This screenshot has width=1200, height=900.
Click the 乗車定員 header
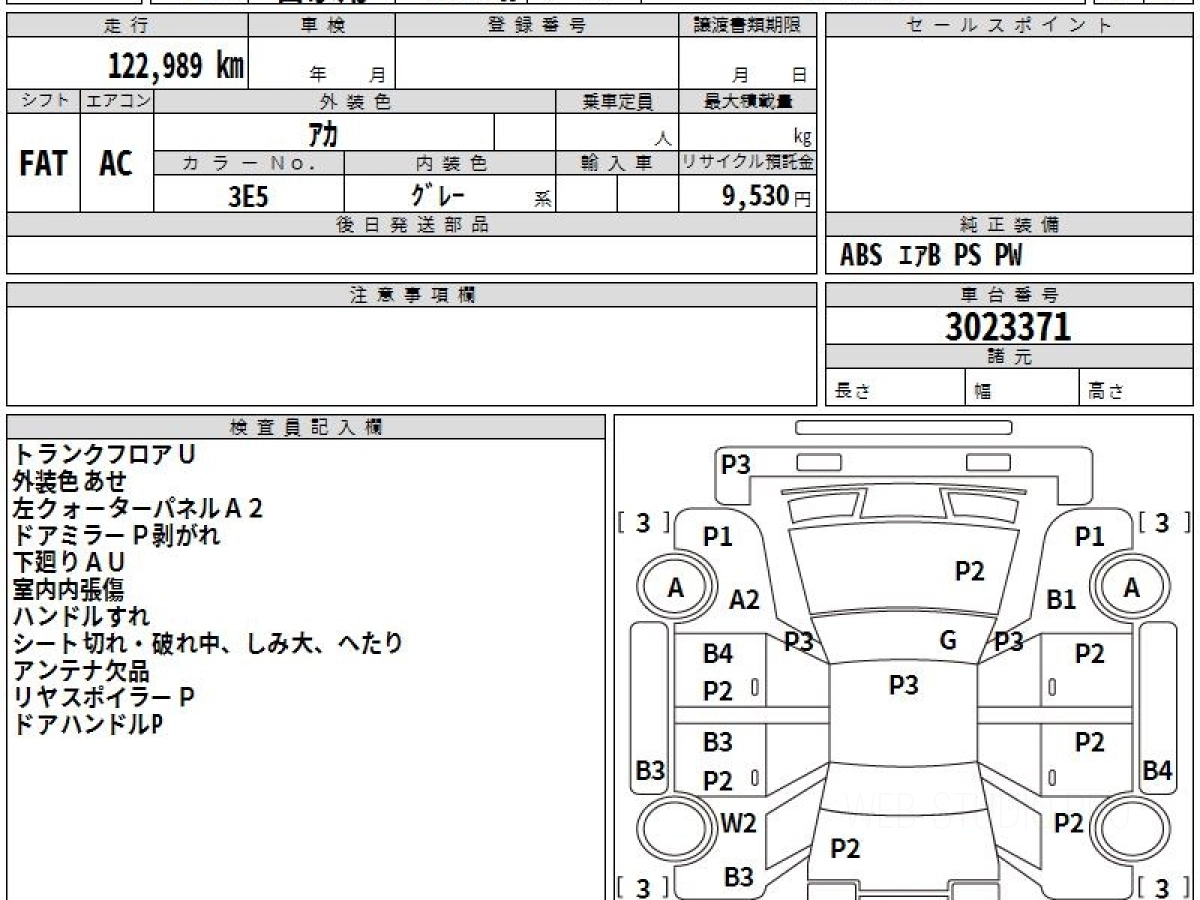point(617,101)
